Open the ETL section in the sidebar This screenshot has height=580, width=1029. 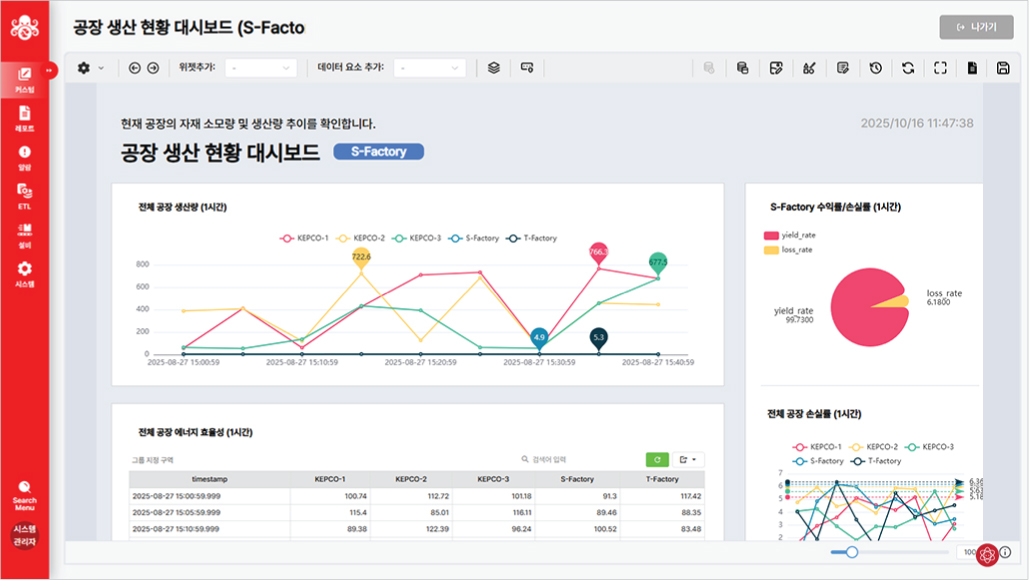click(x=24, y=196)
